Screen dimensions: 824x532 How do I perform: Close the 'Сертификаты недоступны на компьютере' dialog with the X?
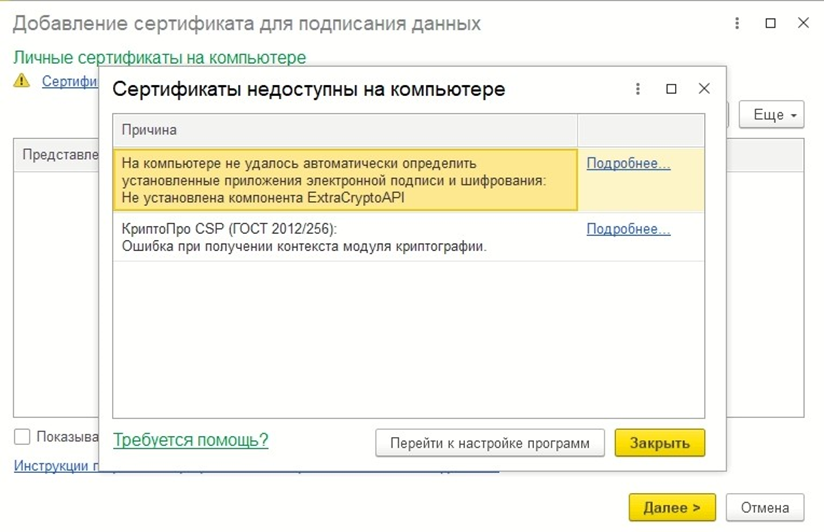point(704,89)
